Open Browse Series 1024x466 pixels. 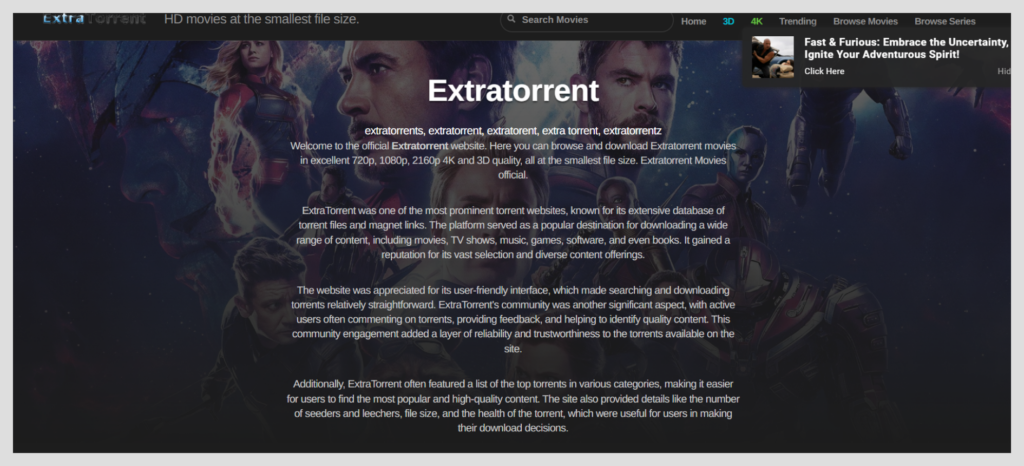[945, 22]
